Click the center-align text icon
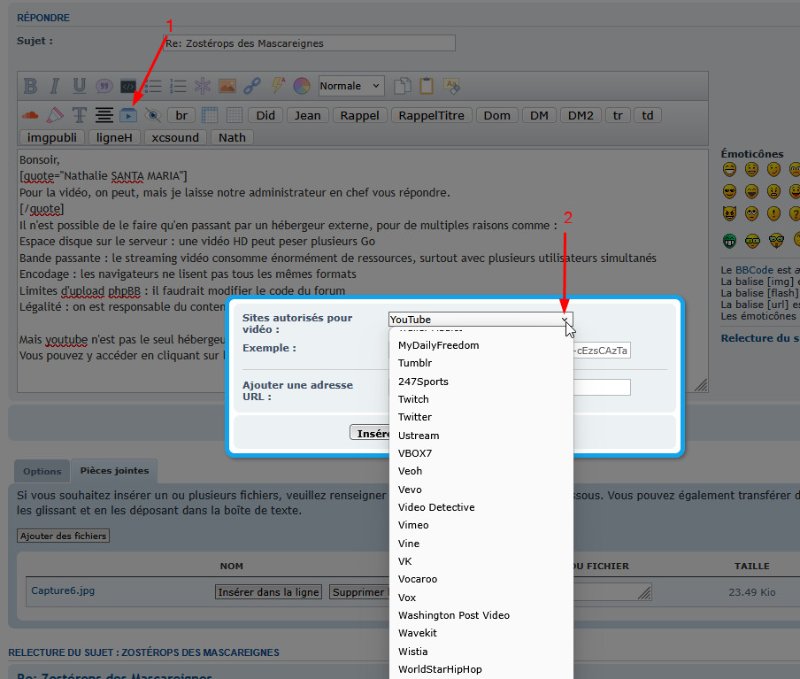 click(103, 115)
